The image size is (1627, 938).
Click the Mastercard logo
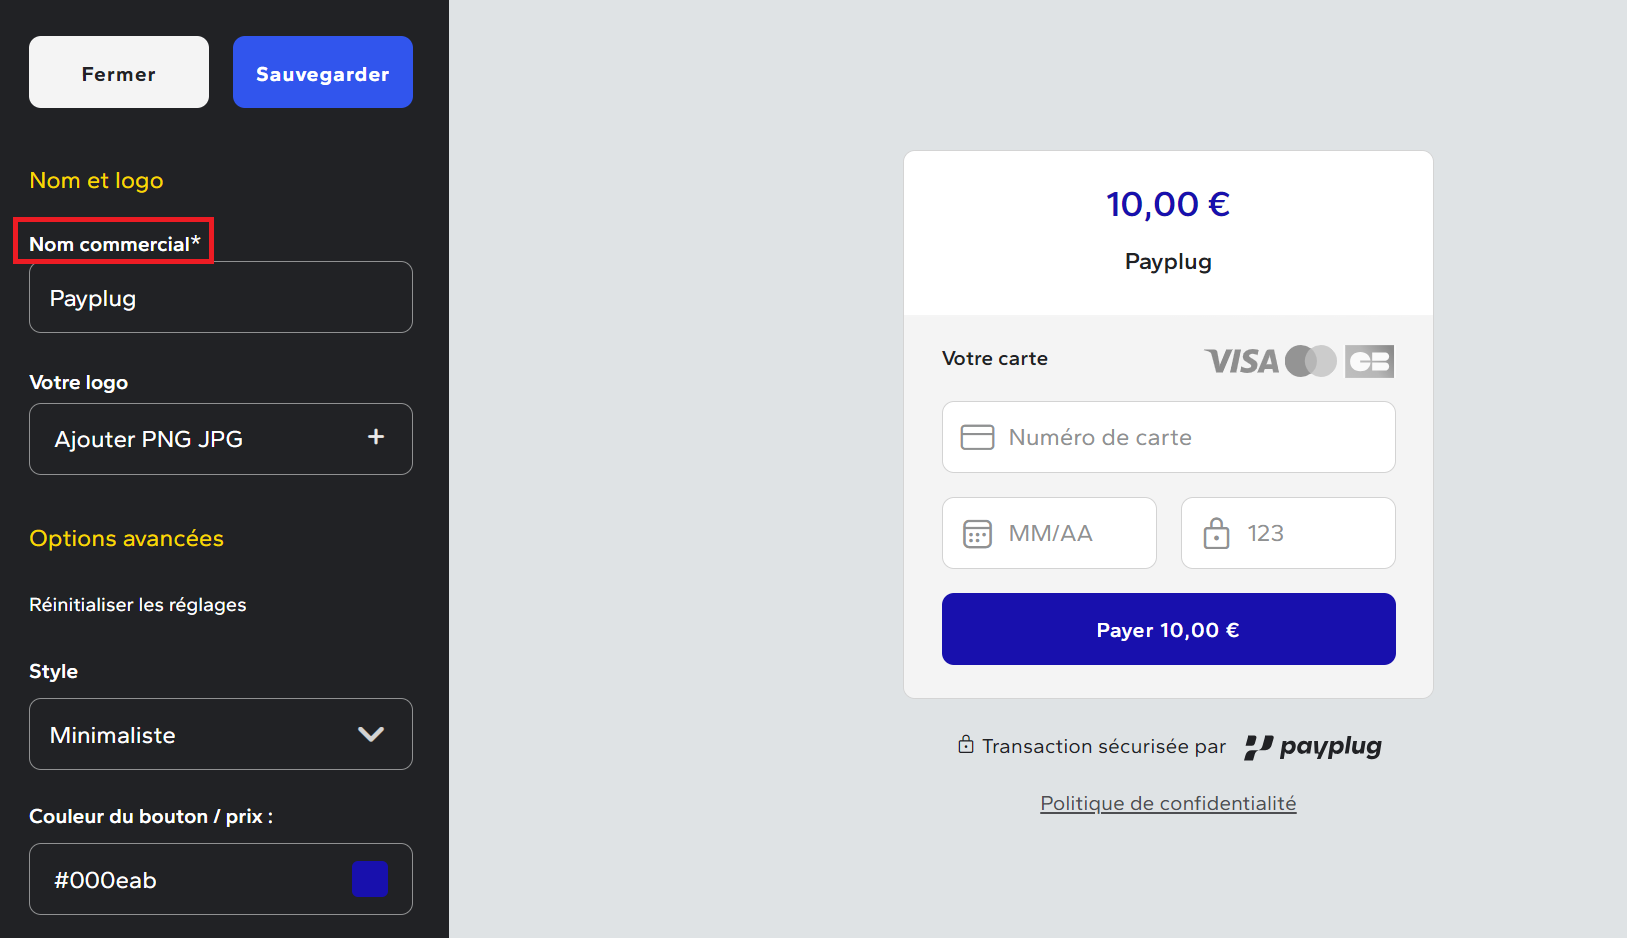1310,361
